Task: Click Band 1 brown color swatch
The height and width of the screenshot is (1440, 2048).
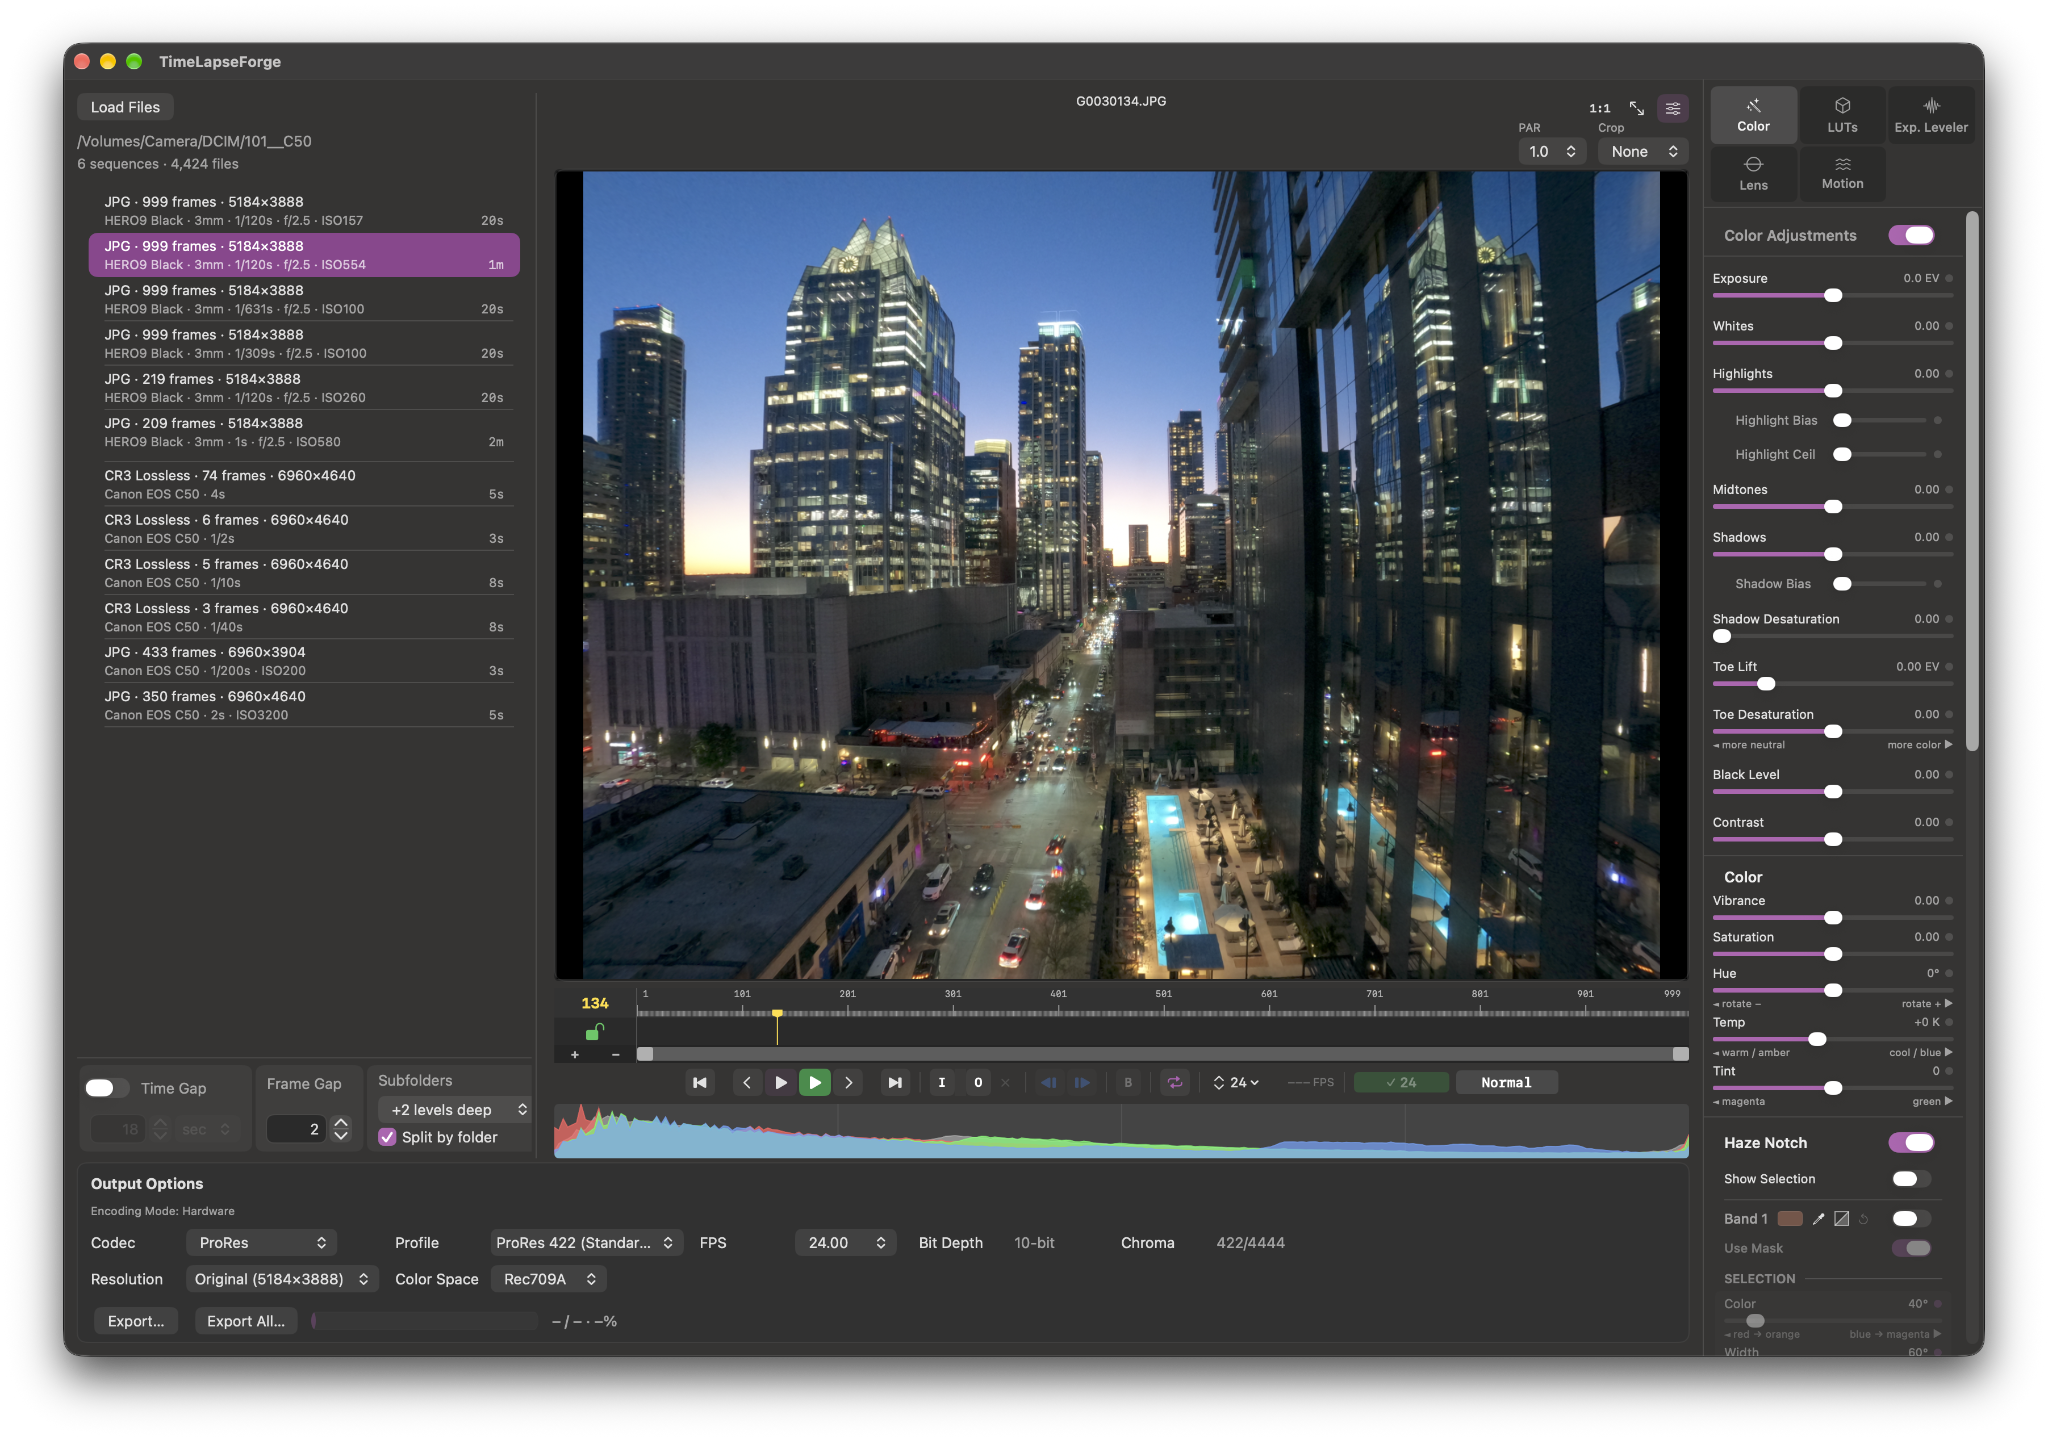Action: (1790, 1218)
